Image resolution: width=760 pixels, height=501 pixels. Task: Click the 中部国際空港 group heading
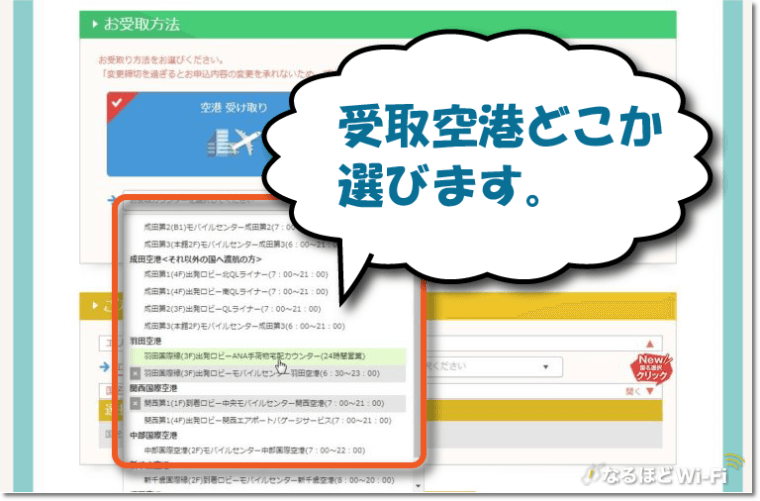pyautogui.click(x=154, y=436)
